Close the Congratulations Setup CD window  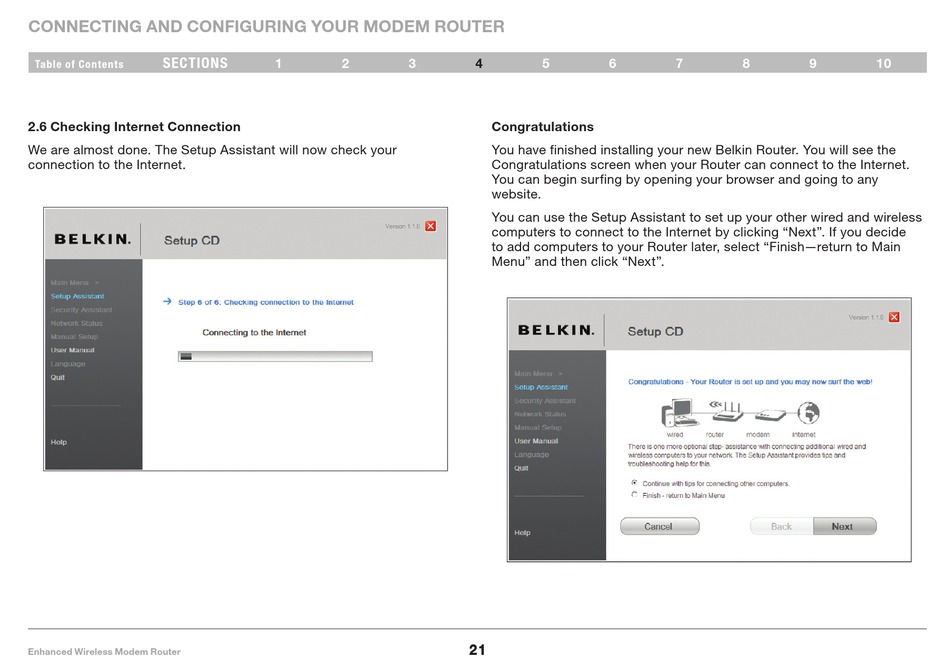pyautogui.click(x=894, y=317)
